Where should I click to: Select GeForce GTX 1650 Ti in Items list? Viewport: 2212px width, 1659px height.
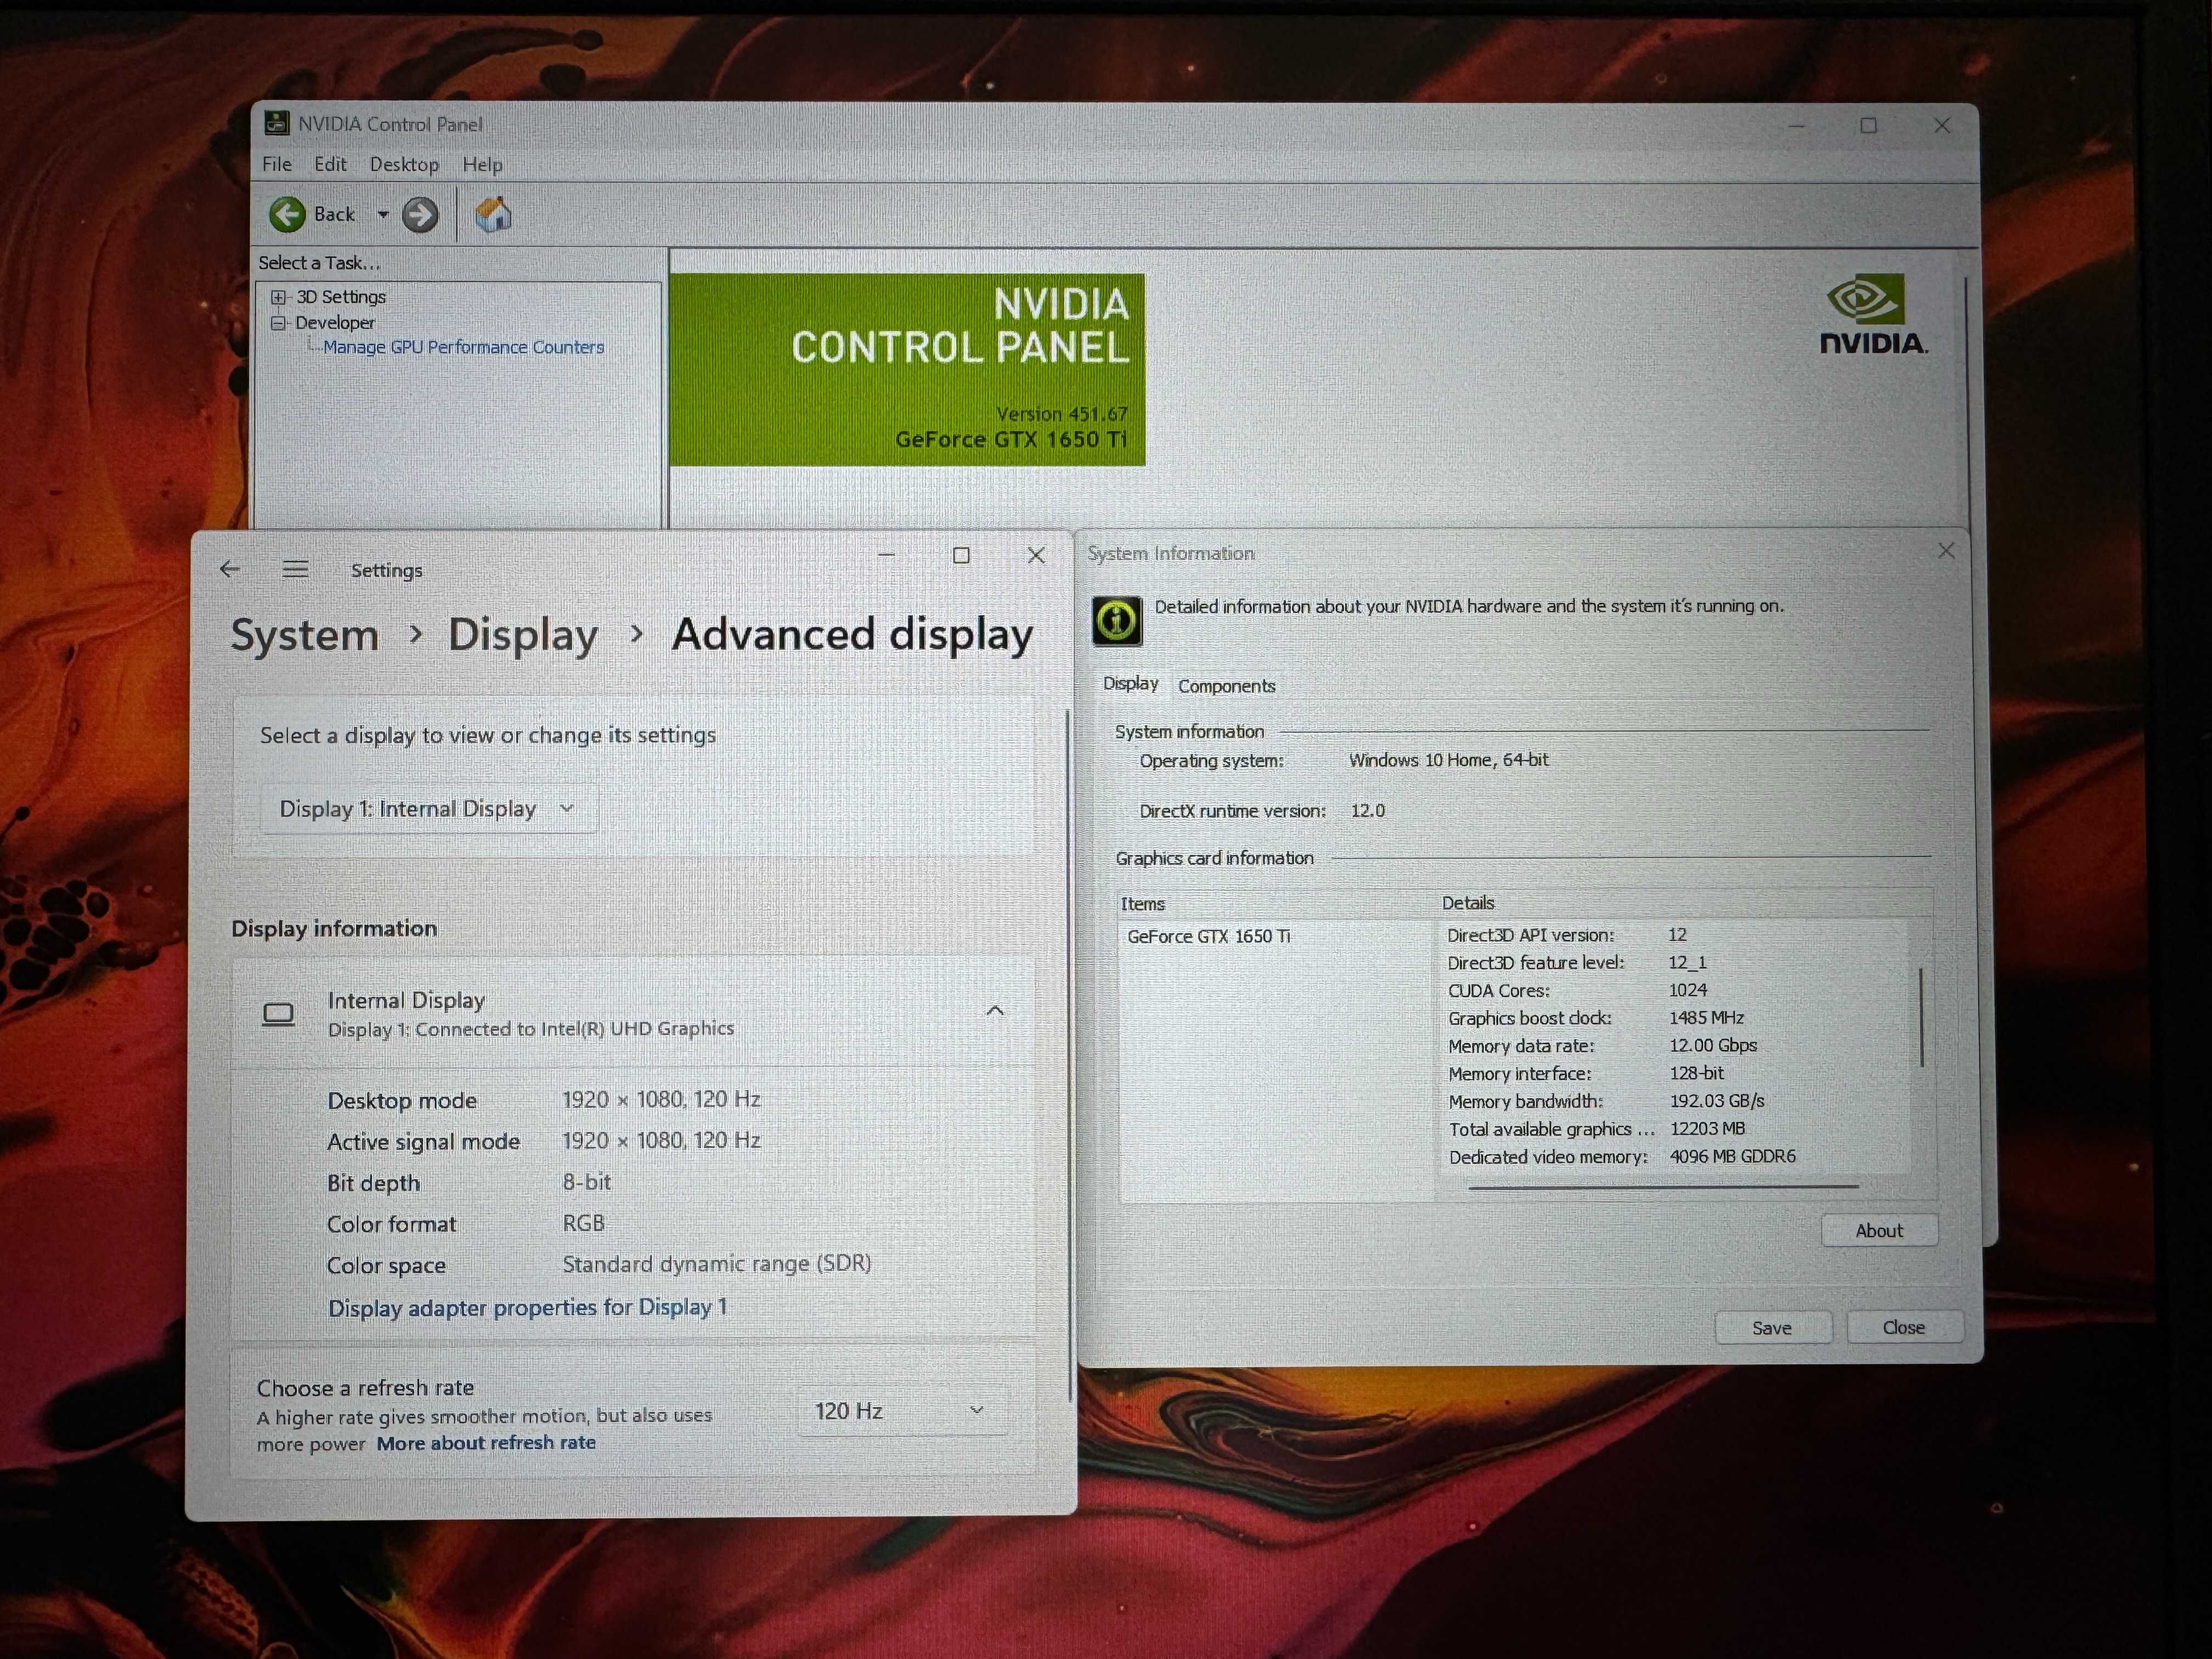tap(1209, 937)
